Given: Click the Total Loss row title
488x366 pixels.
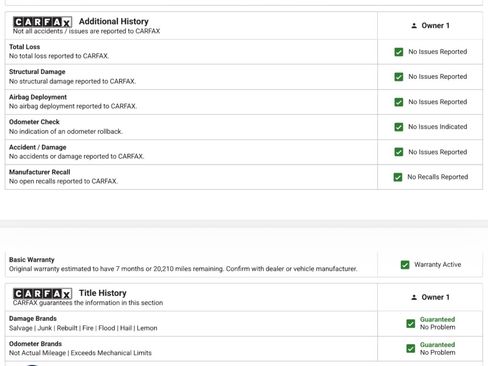Looking at the screenshot, I should click(x=24, y=47).
